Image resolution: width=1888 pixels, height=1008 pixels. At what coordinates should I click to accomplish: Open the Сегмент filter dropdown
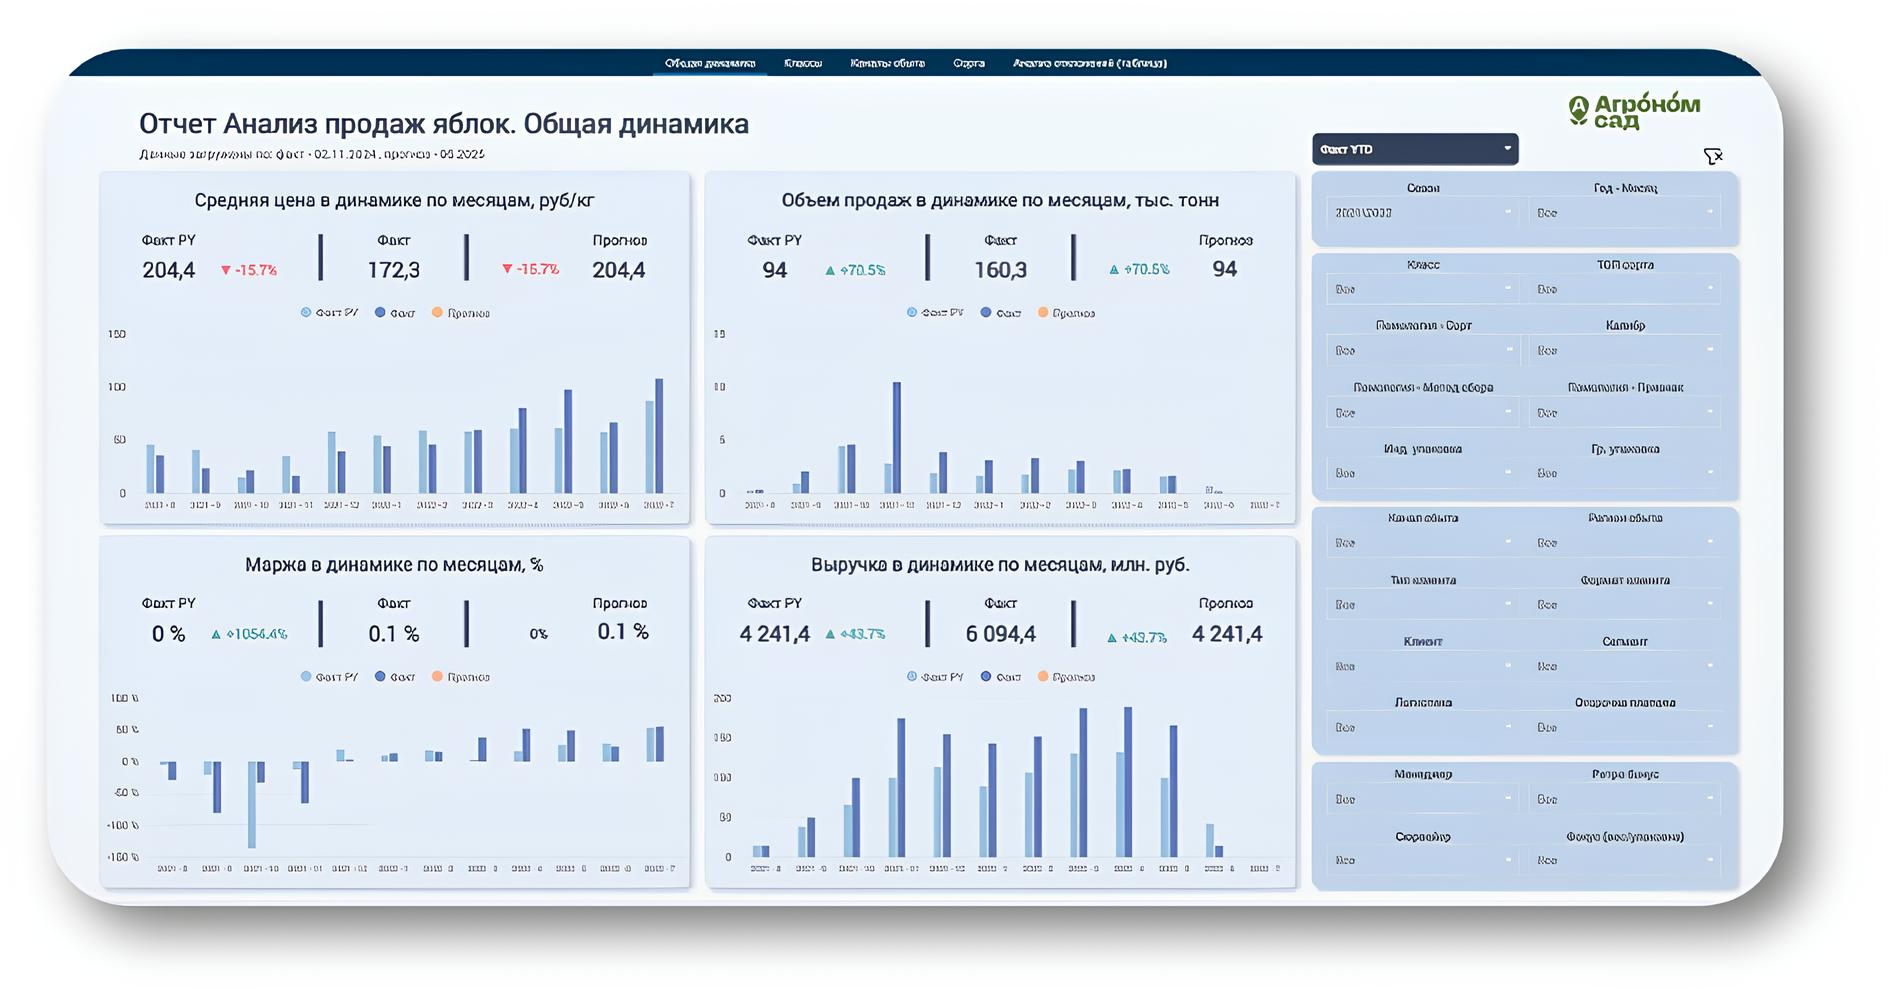click(x=1625, y=666)
